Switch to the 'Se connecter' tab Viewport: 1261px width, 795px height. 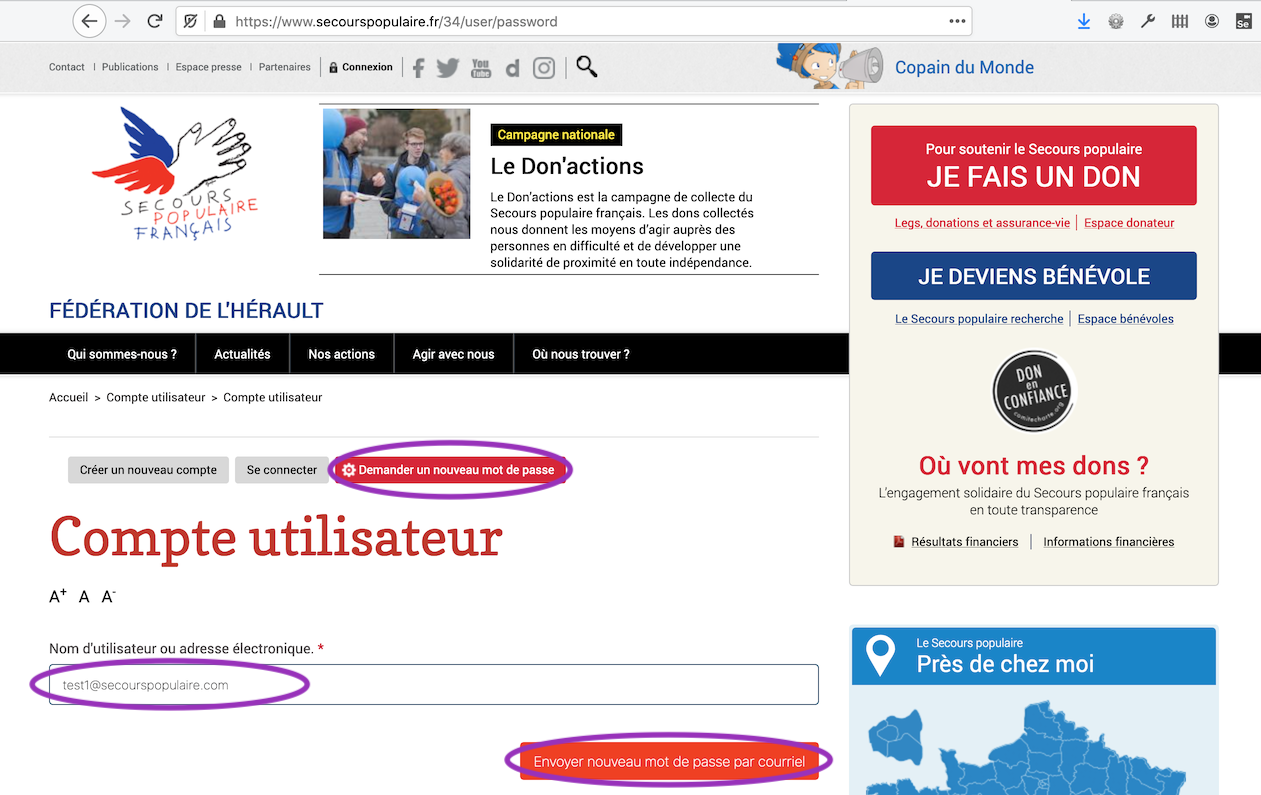(x=282, y=470)
